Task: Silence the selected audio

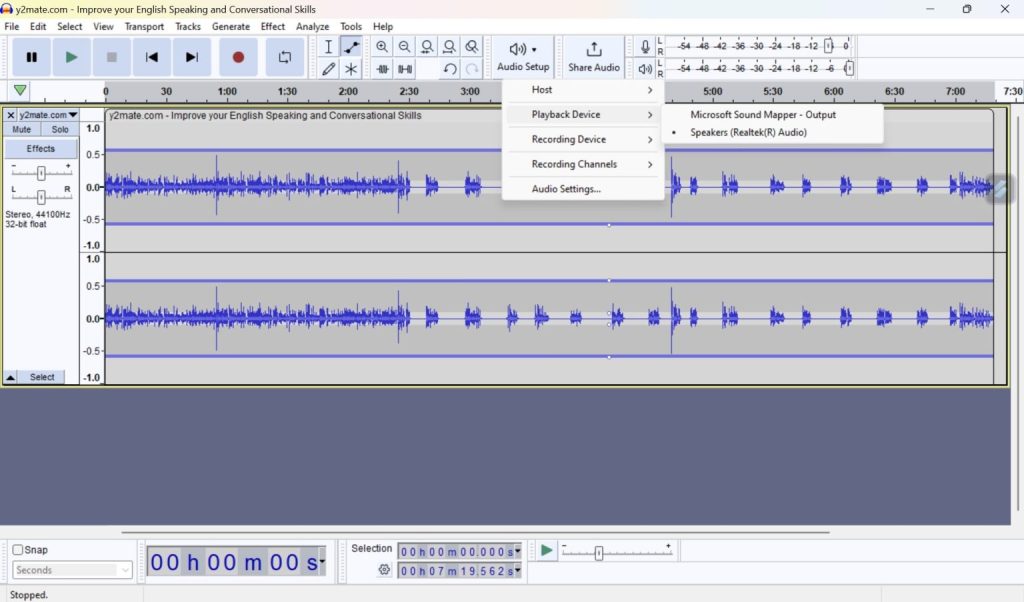Action: [405, 68]
